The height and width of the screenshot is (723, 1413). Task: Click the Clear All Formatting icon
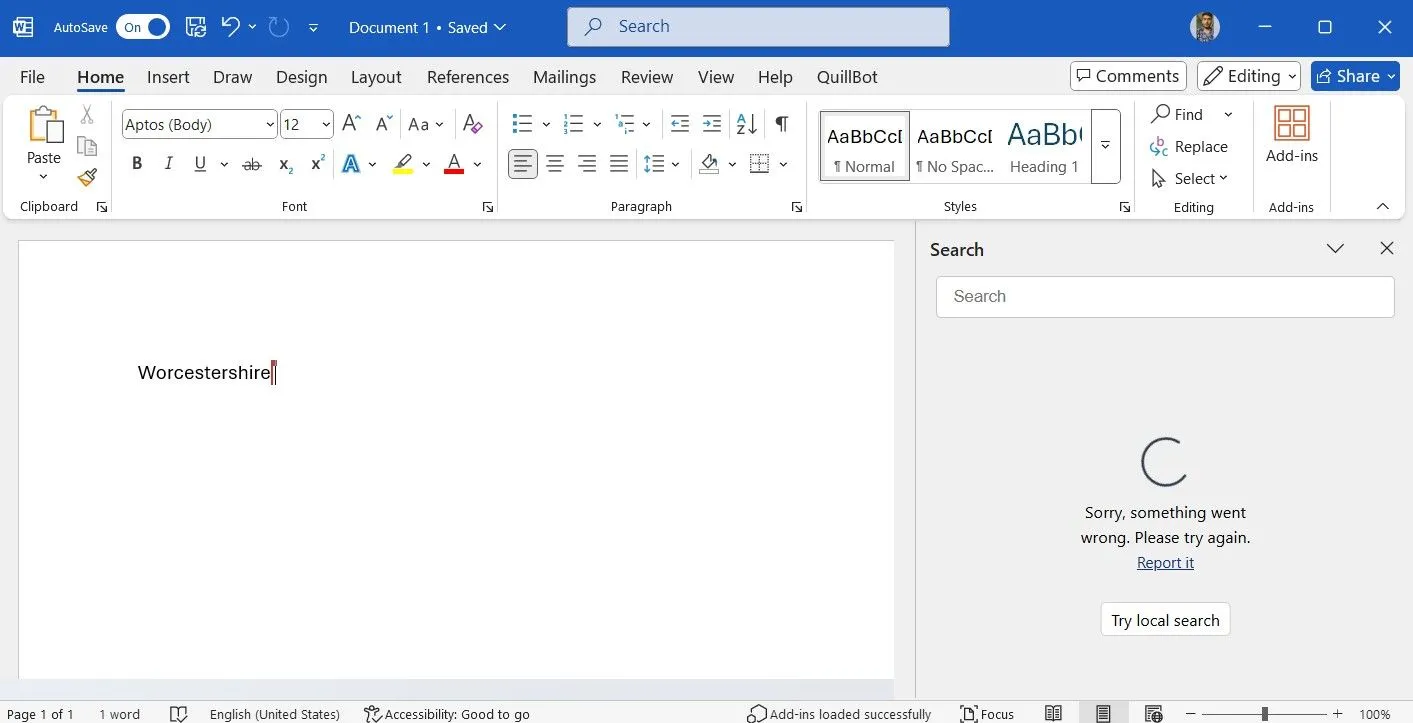coord(473,124)
